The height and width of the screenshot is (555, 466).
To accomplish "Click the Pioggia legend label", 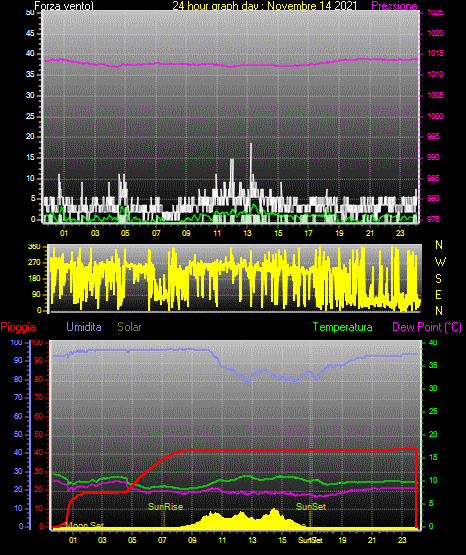I will (18, 327).
